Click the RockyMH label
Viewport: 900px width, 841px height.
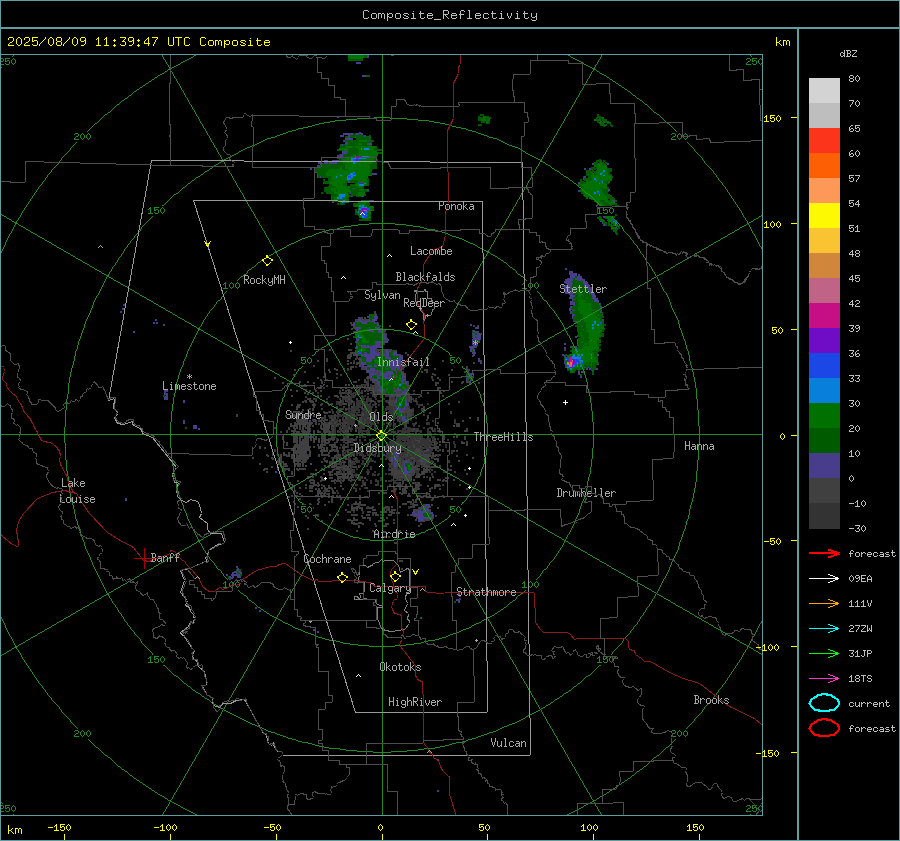pos(264,280)
